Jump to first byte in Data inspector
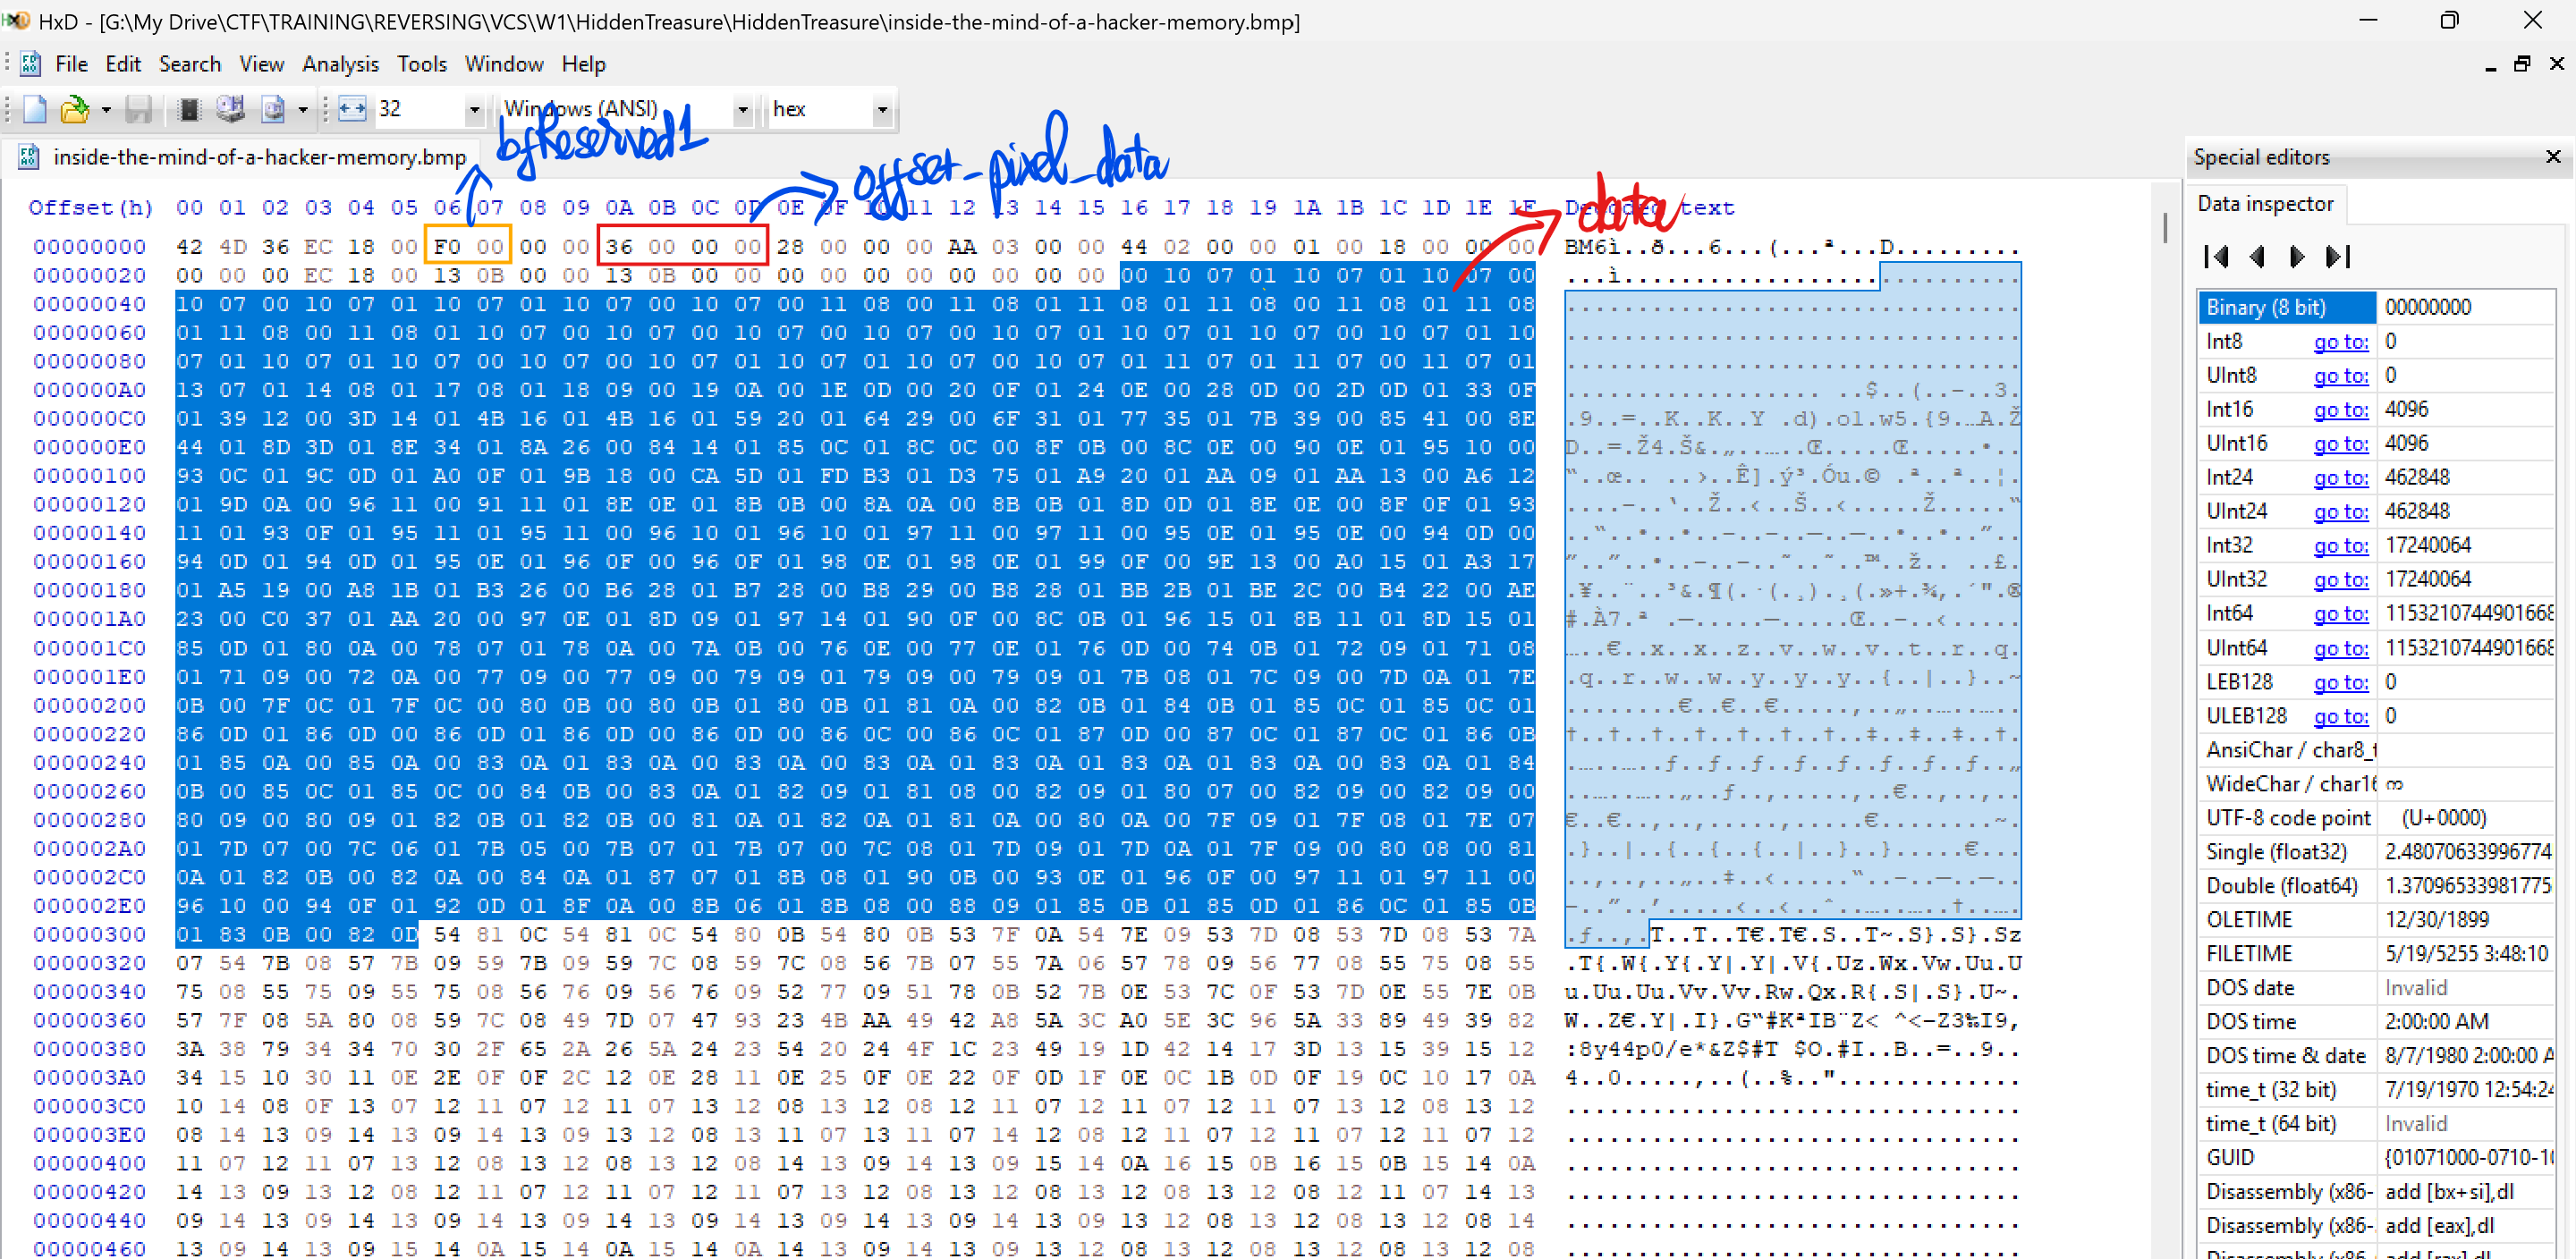2576x1259 pixels. [2216, 257]
